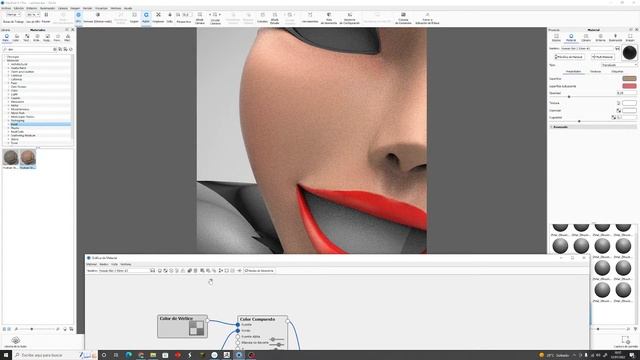The image size is (640, 360).
Task: Select the Toon folder in library tree
Action: (x=14, y=143)
